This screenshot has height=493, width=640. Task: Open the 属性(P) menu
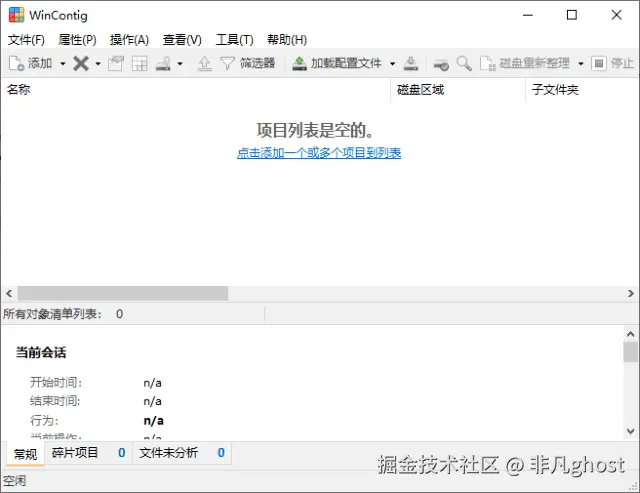click(x=78, y=40)
